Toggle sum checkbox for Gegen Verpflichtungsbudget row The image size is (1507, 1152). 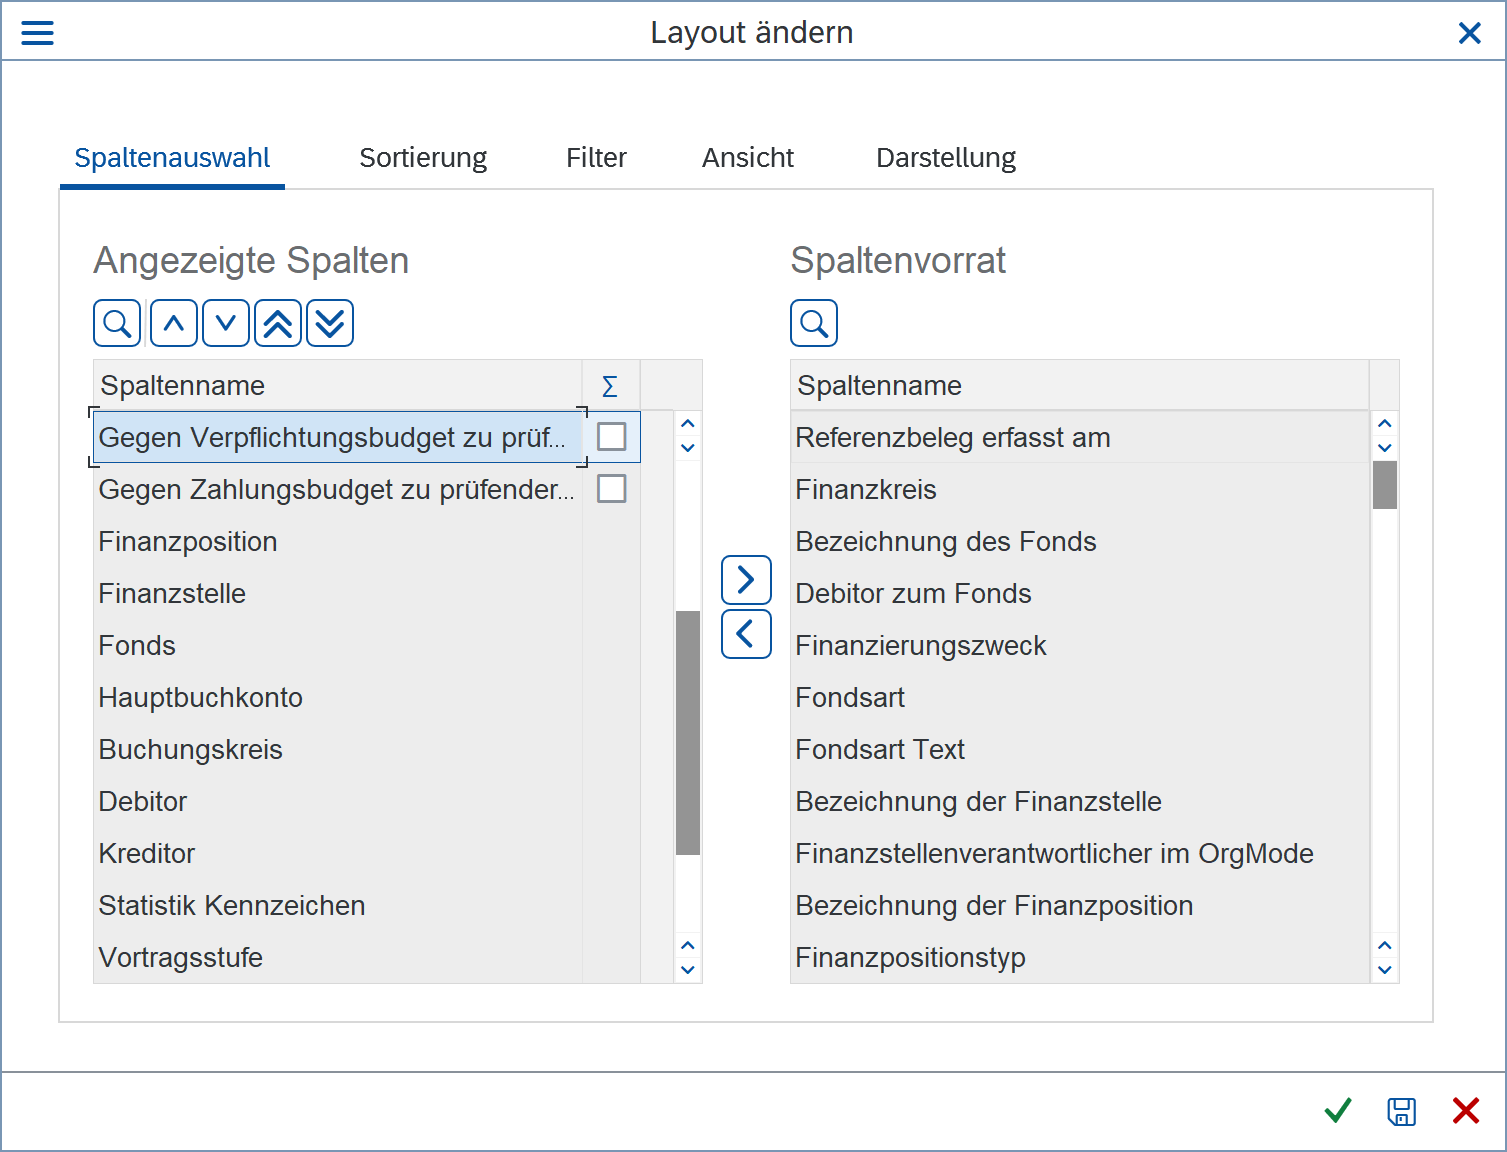pyautogui.click(x=611, y=437)
